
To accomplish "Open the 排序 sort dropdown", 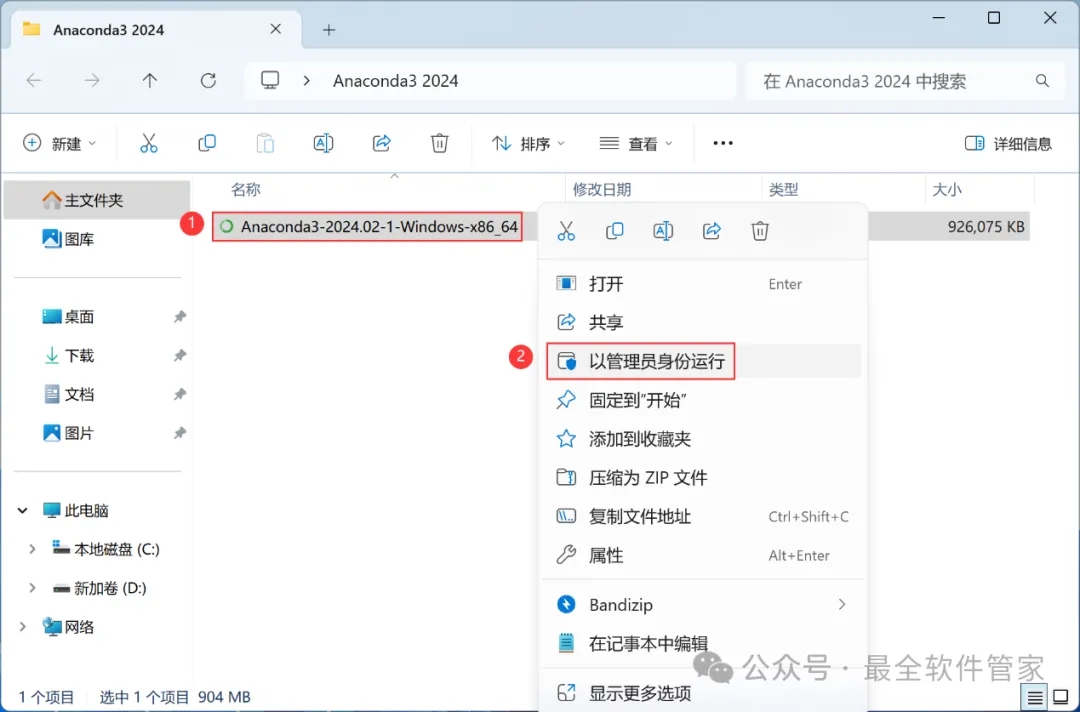I will click(528, 143).
